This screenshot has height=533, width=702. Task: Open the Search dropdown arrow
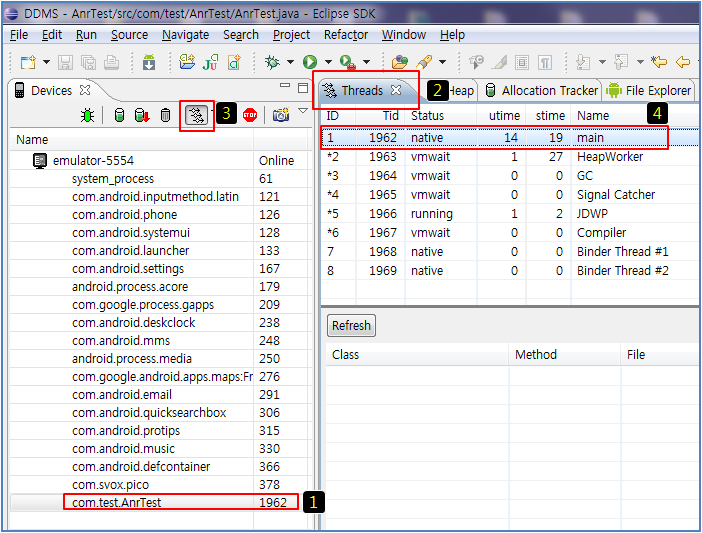coord(442,62)
